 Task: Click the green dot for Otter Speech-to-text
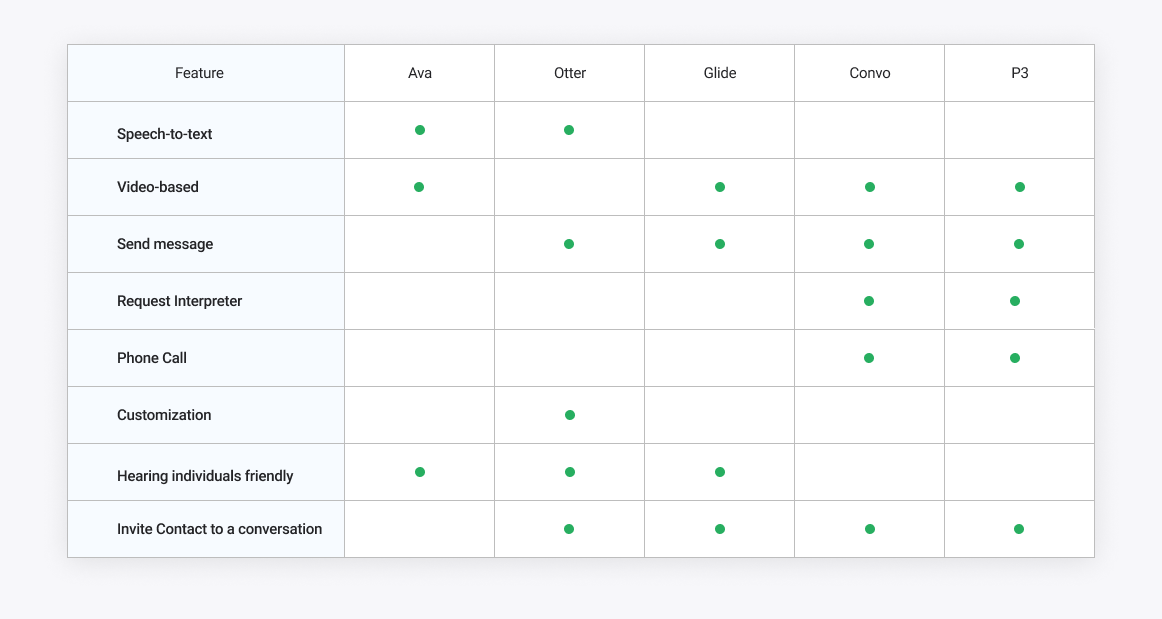[x=569, y=130]
